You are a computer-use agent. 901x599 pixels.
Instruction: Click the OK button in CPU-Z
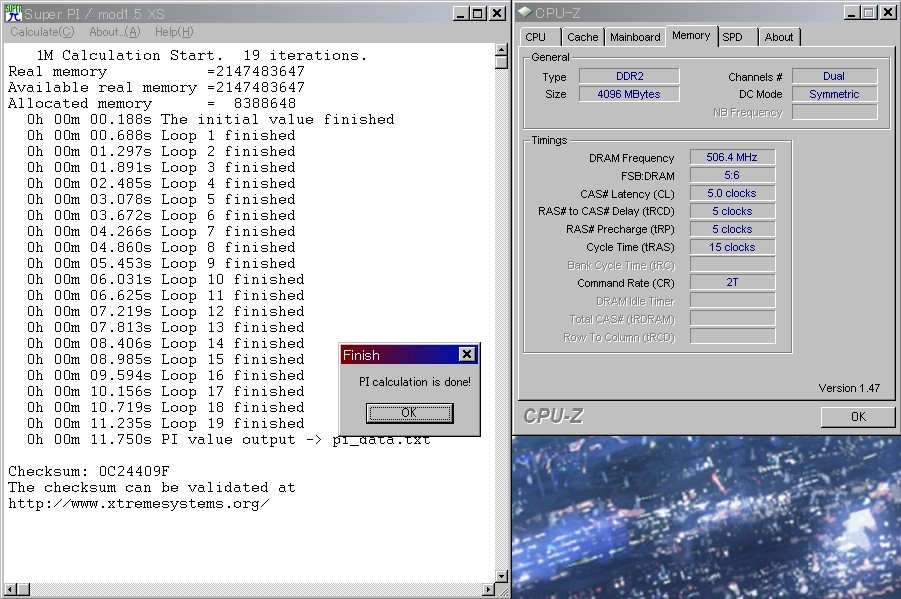click(857, 417)
